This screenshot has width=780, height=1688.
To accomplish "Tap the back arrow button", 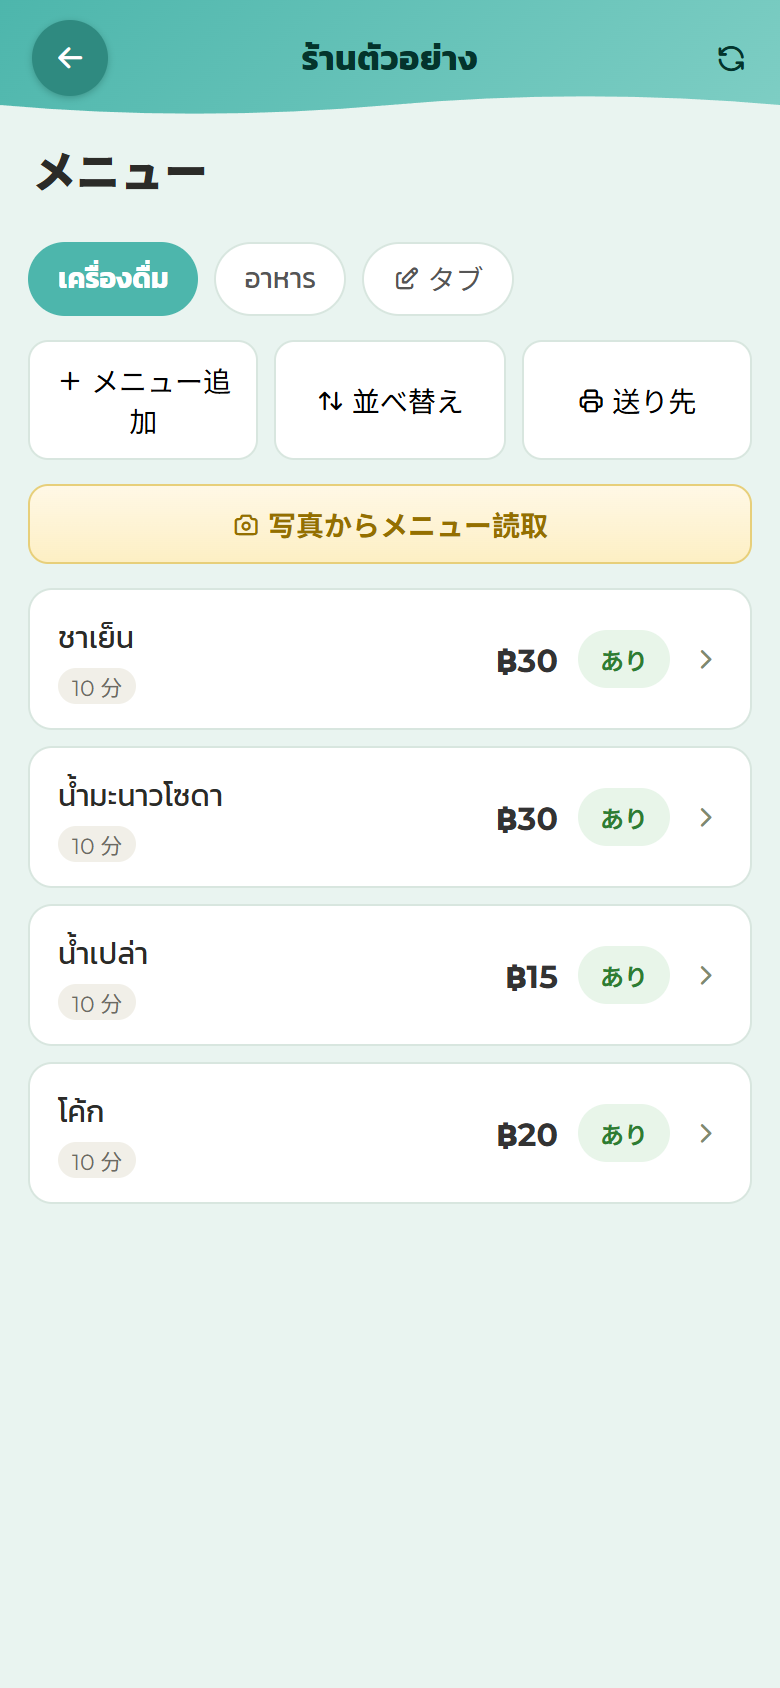I will point(70,58).
